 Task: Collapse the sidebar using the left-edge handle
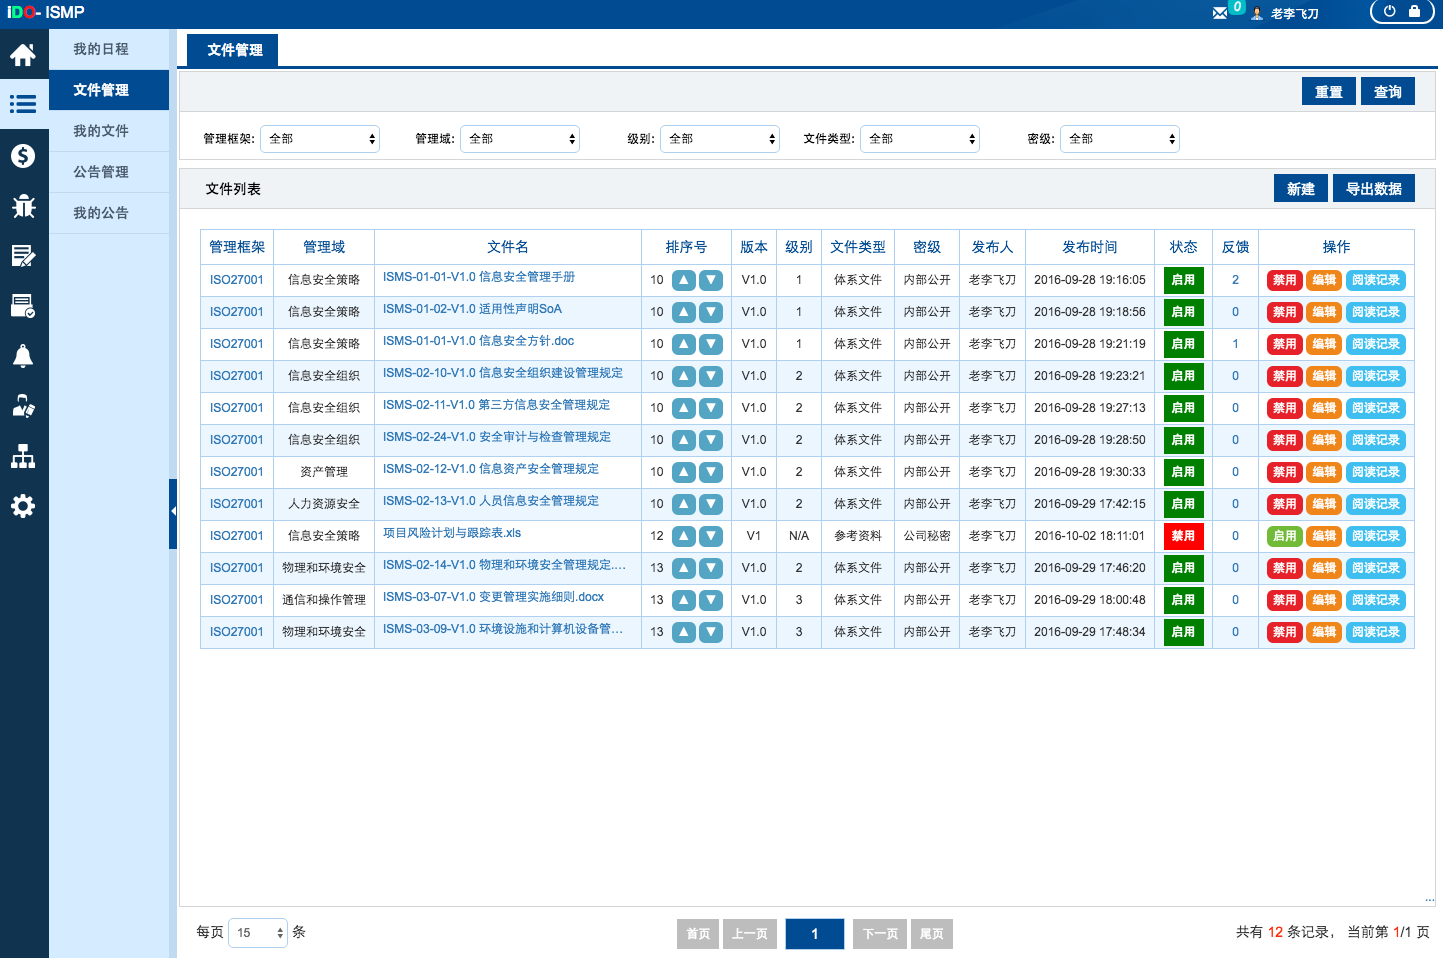point(173,512)
